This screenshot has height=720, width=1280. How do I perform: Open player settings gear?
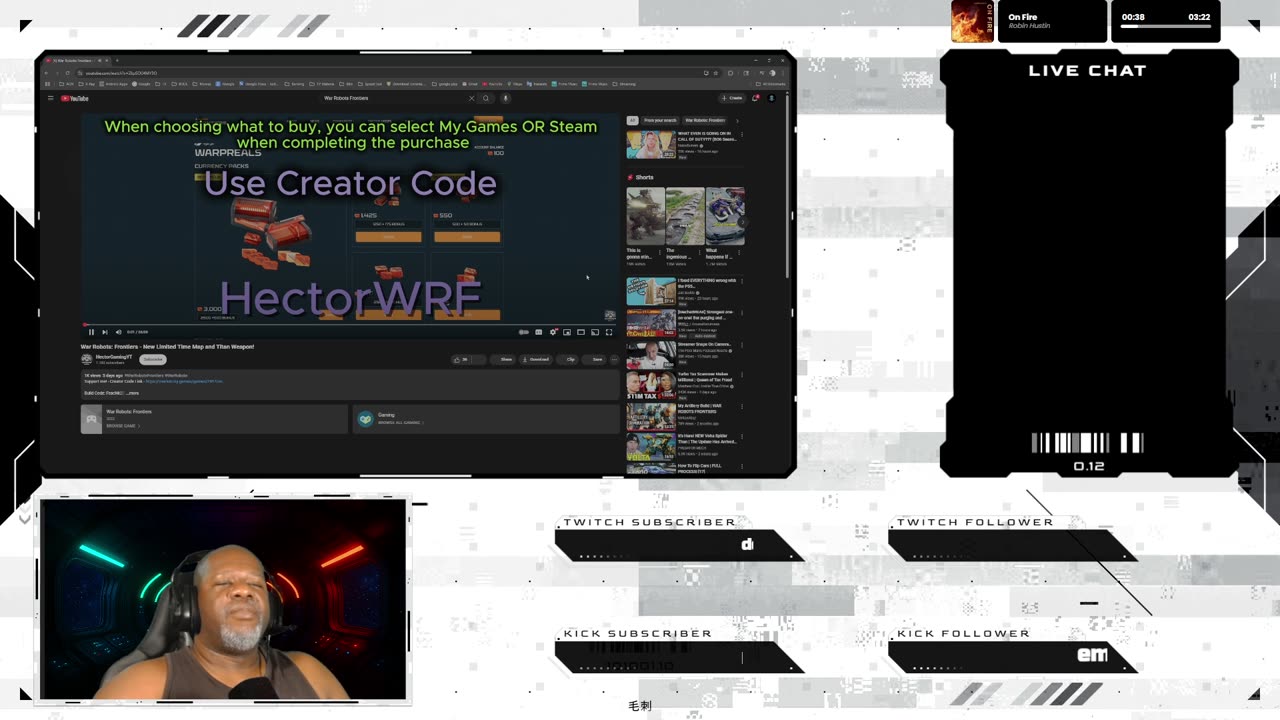[553, 331]
